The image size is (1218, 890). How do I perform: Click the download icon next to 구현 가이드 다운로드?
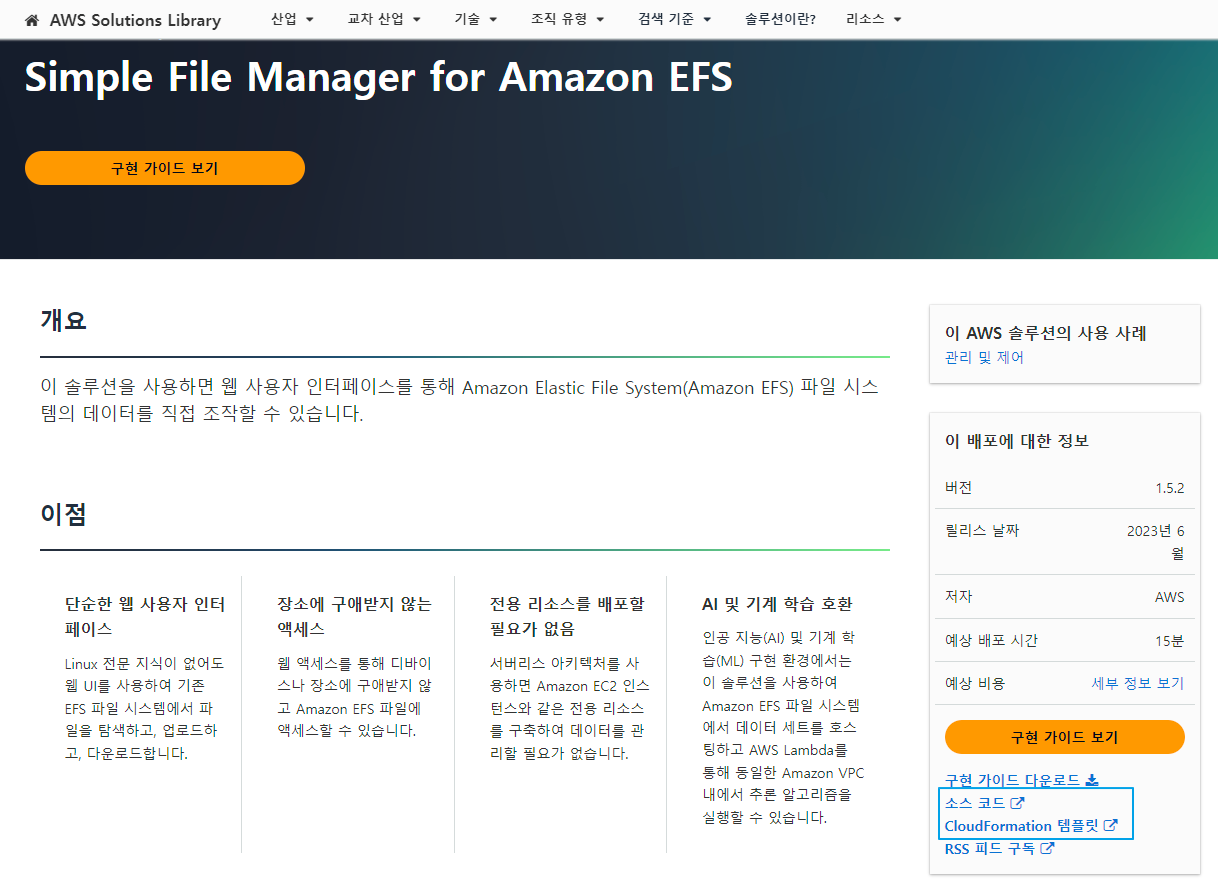click(x=1092, y=780)
